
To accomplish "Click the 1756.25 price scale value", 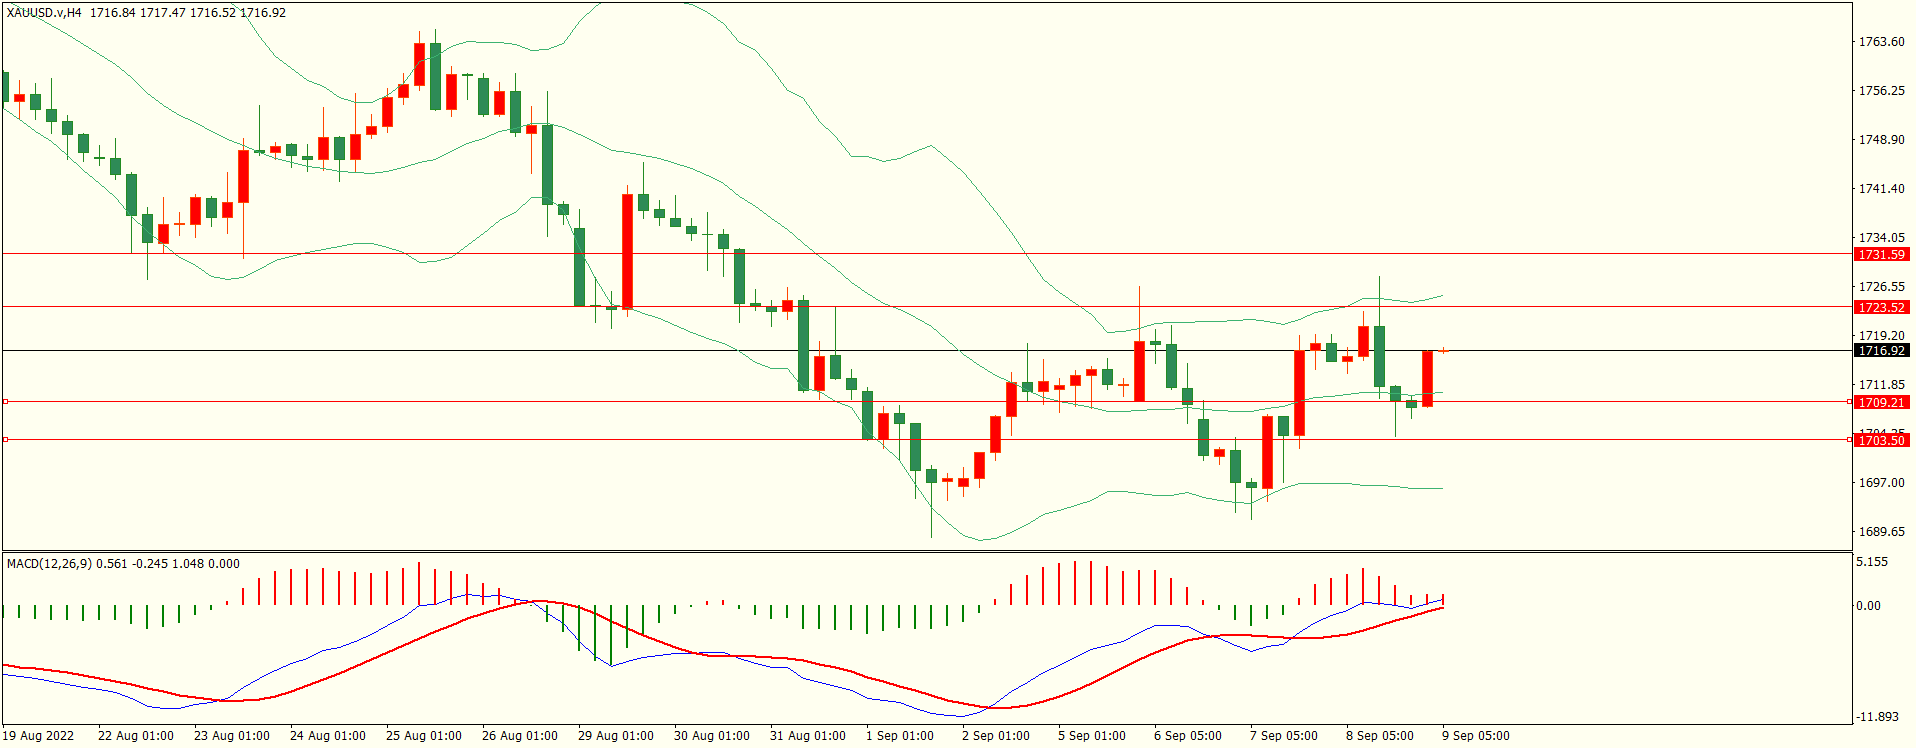I will (x=1881, y=91).
